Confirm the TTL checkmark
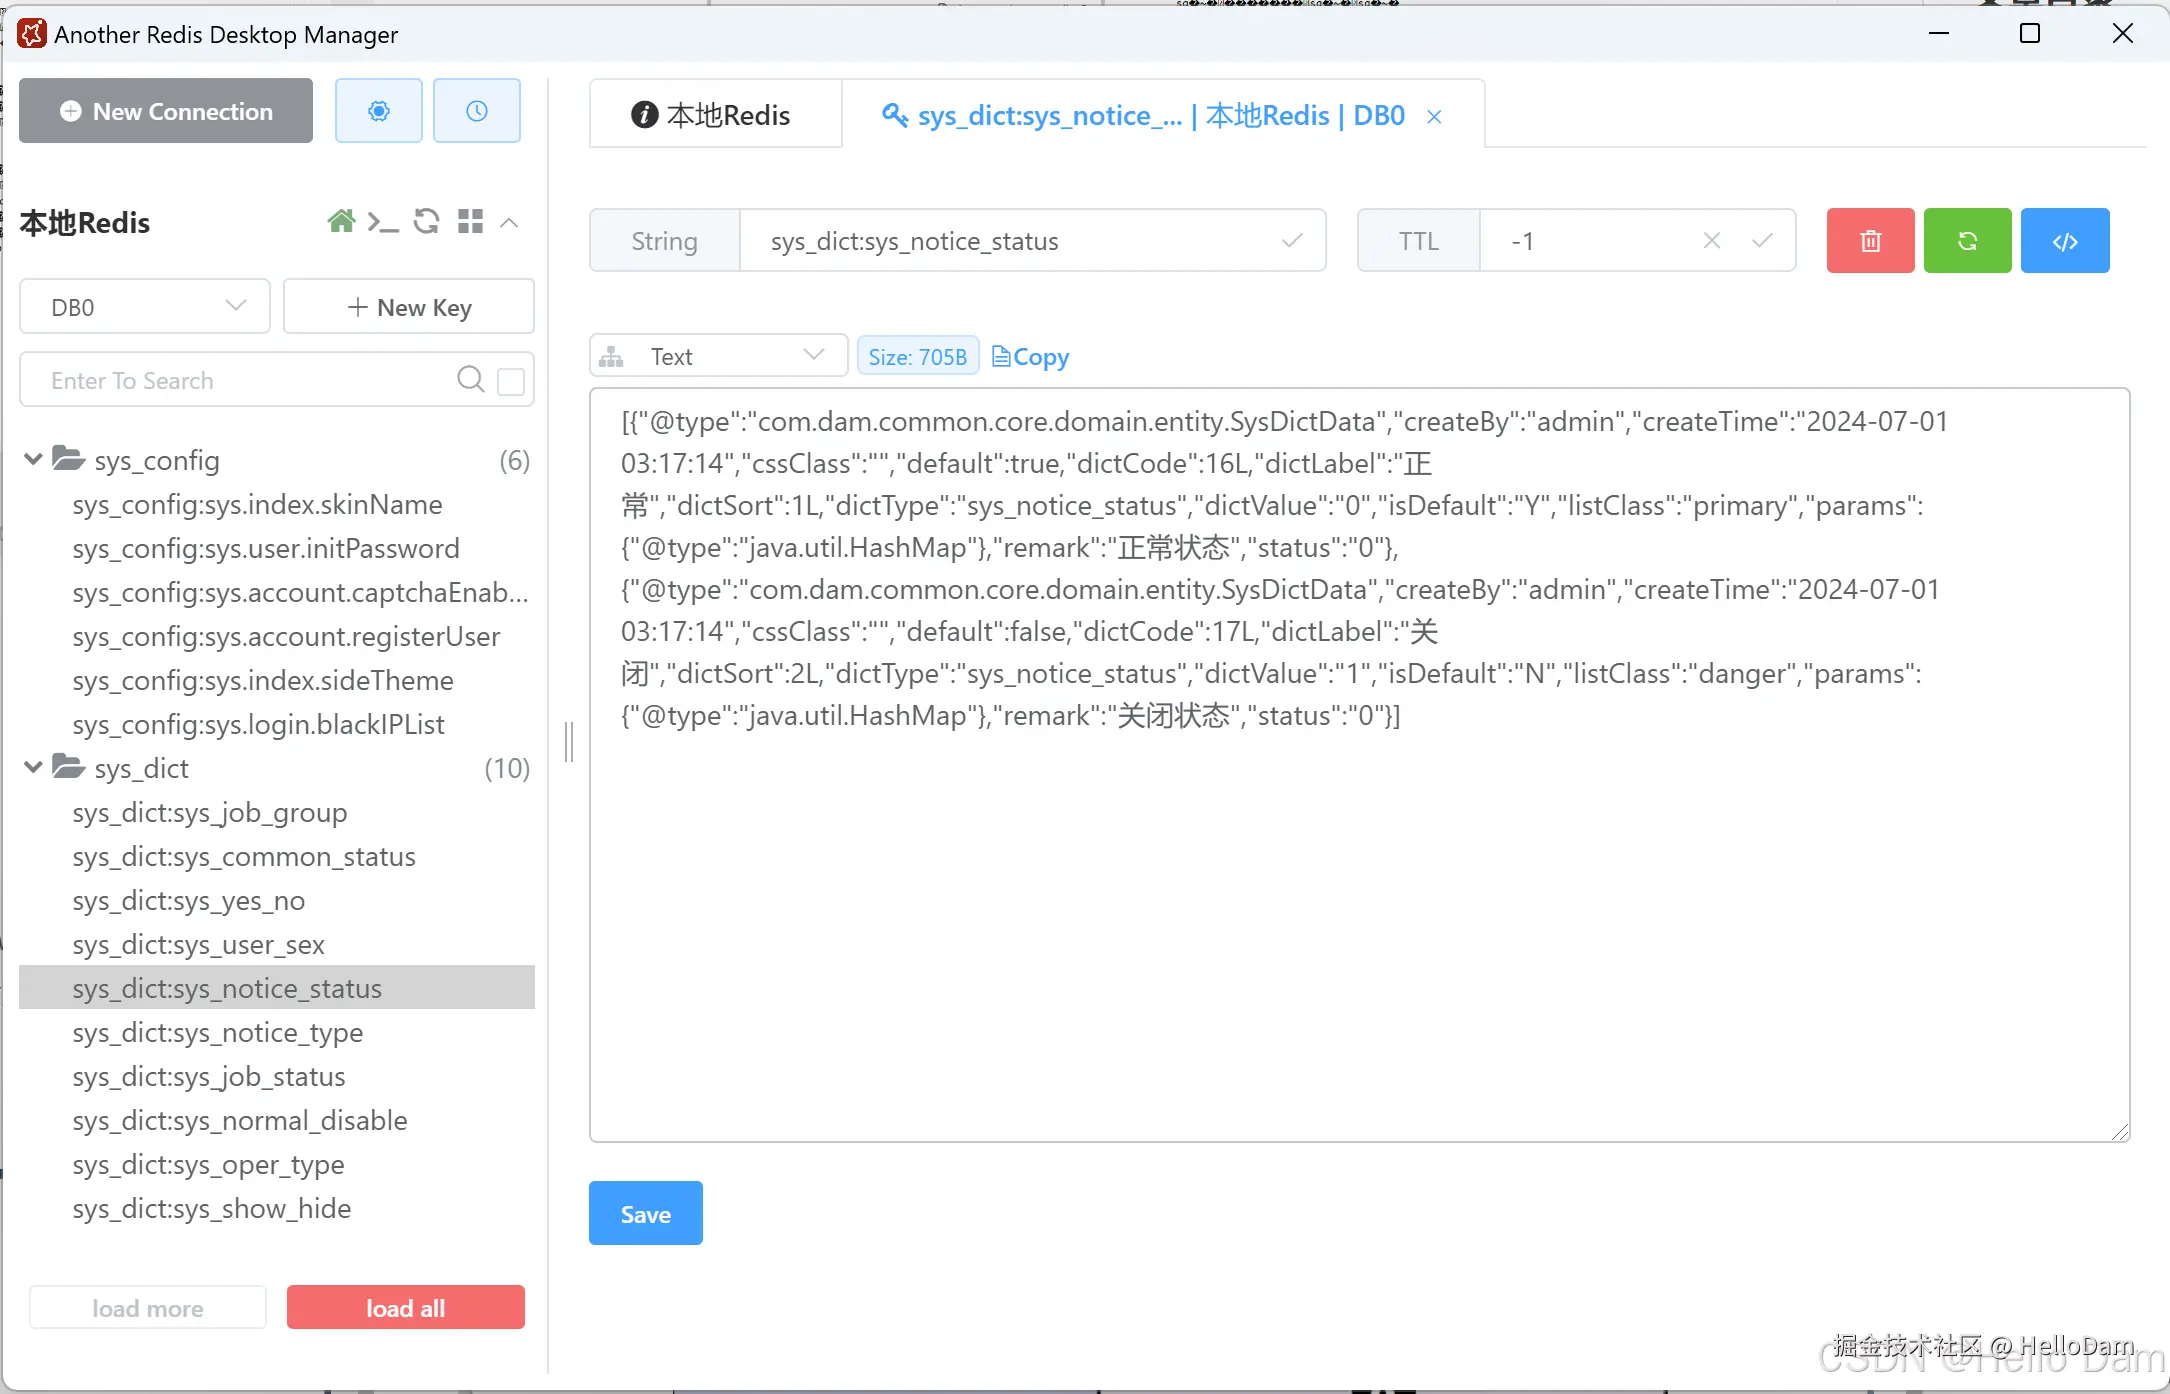Image resolution: width=2170 pixels, height=1394 pixels. [1762, 240]
